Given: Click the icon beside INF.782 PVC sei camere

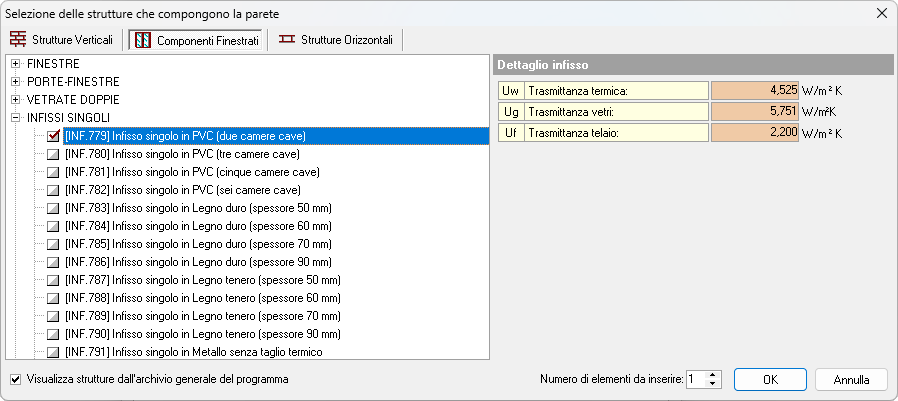Looking at the screenshot, I should coord(54,190).
